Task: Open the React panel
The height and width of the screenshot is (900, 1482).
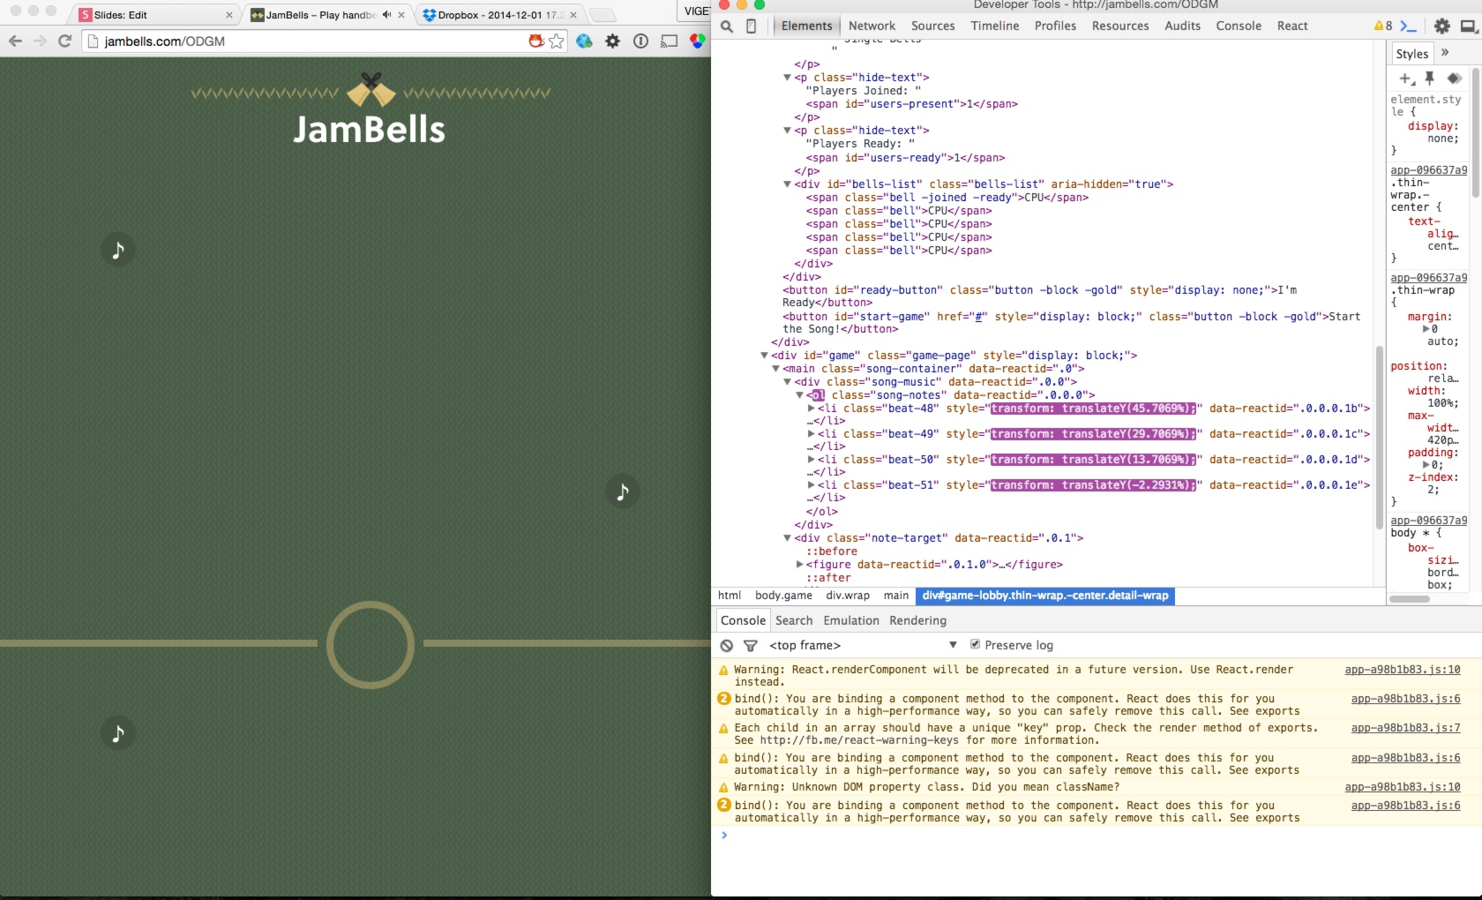Action: click(1292, 26)
